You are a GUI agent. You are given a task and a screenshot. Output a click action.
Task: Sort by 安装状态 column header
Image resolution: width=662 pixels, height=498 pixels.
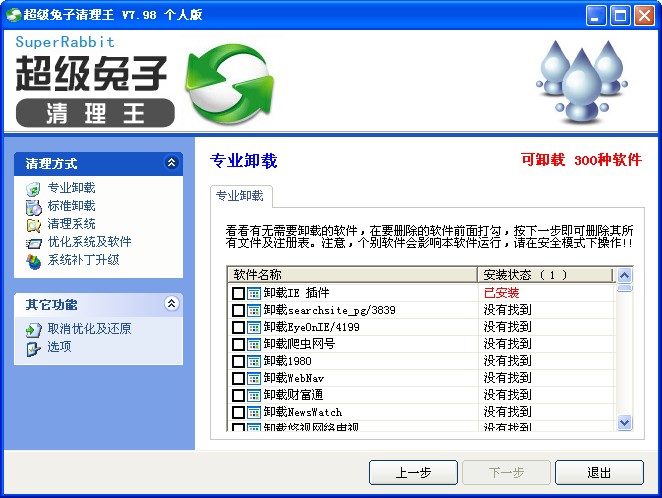point(545,275)
